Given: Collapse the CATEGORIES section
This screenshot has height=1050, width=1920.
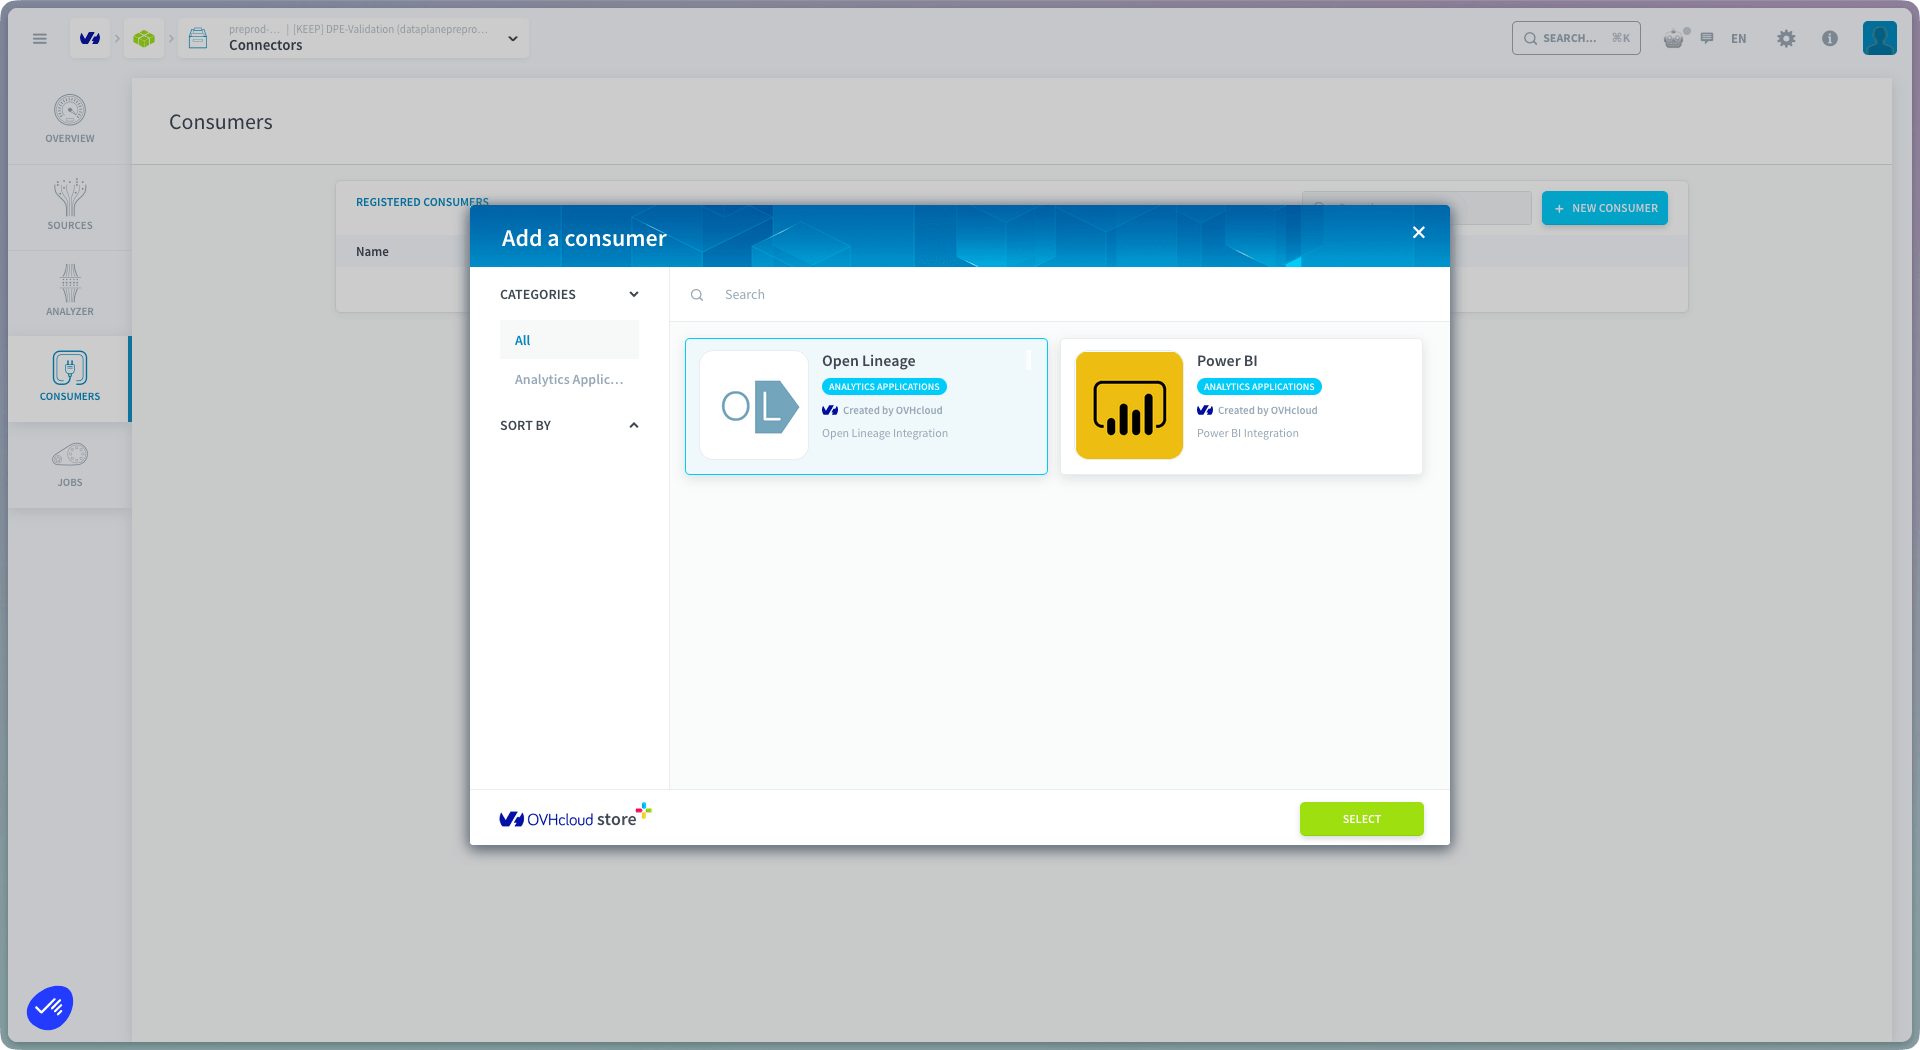Looking at the screenshot, I should click(x=570, y=295).
